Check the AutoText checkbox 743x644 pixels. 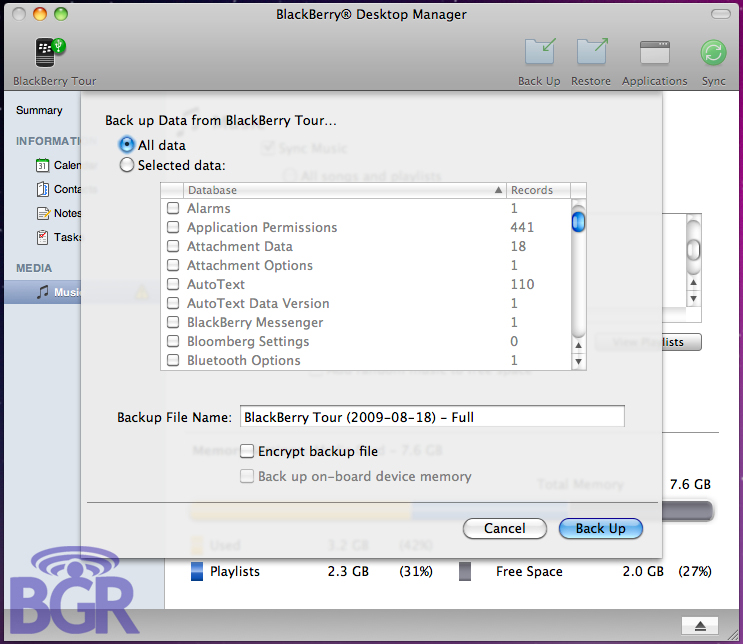tap(173, 284)
